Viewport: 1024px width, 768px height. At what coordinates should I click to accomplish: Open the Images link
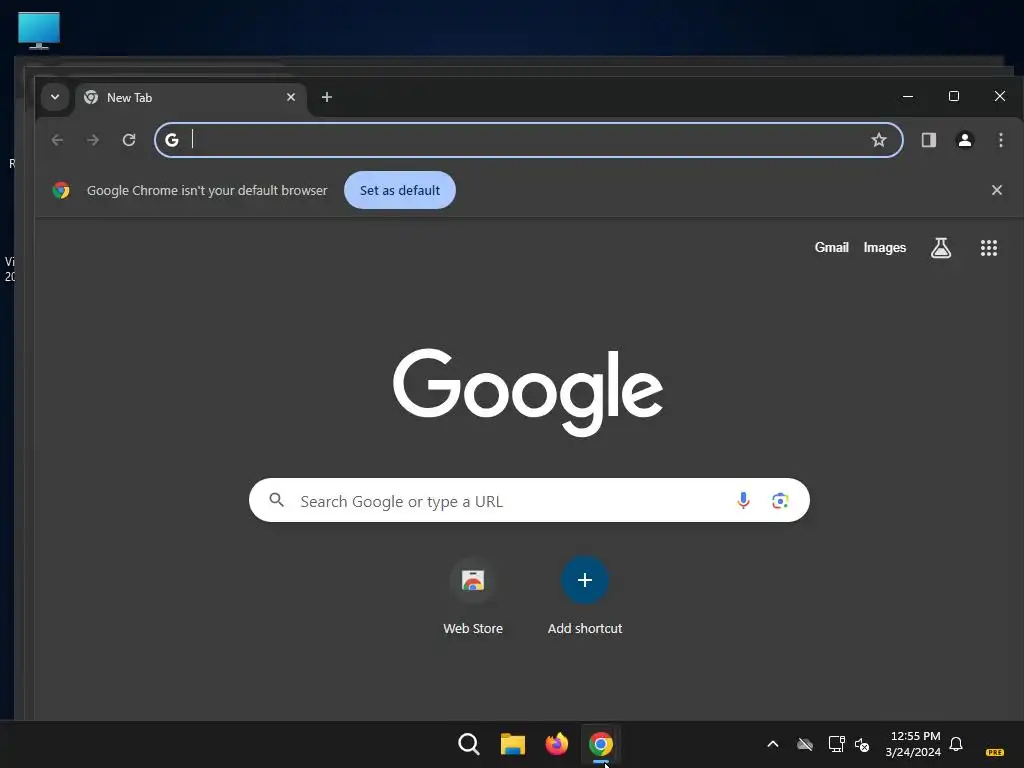pos(885,248)
